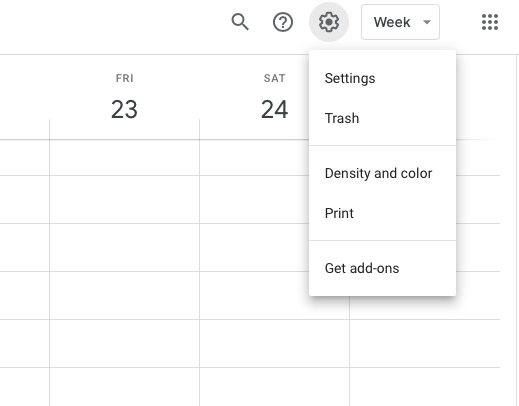Expand the Week view dropdown

pos(400,22)
